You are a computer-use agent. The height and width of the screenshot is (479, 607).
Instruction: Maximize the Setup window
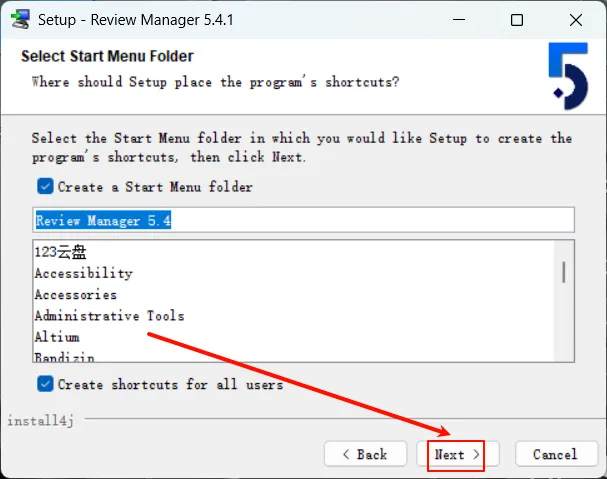[x=517, y=19]
